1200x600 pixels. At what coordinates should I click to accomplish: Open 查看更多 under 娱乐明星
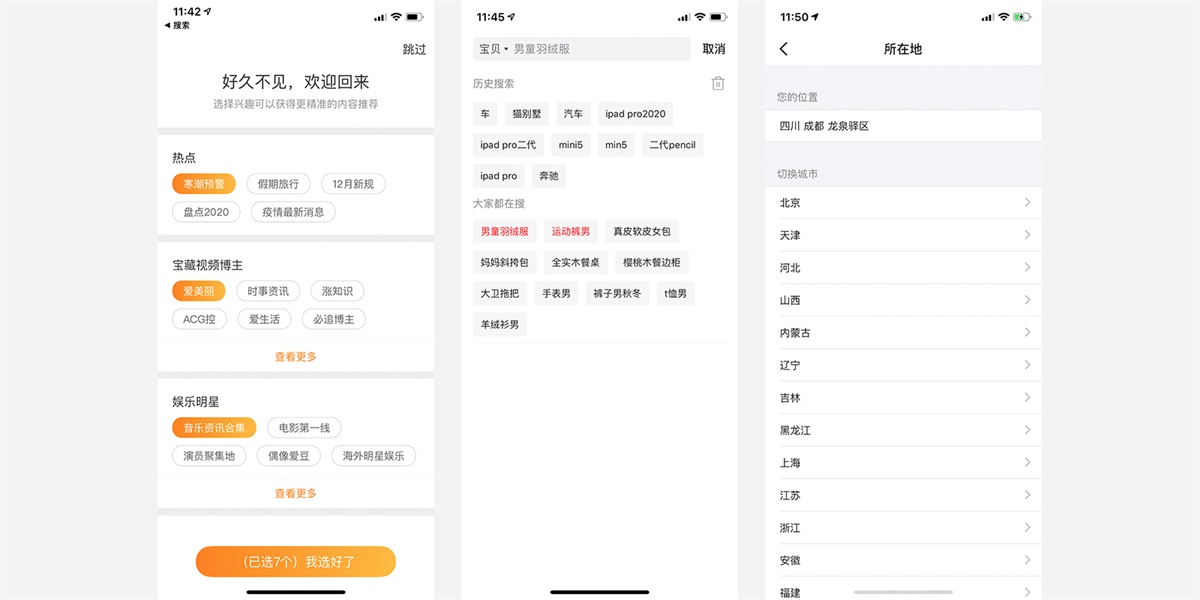click(x=295, y=491)
